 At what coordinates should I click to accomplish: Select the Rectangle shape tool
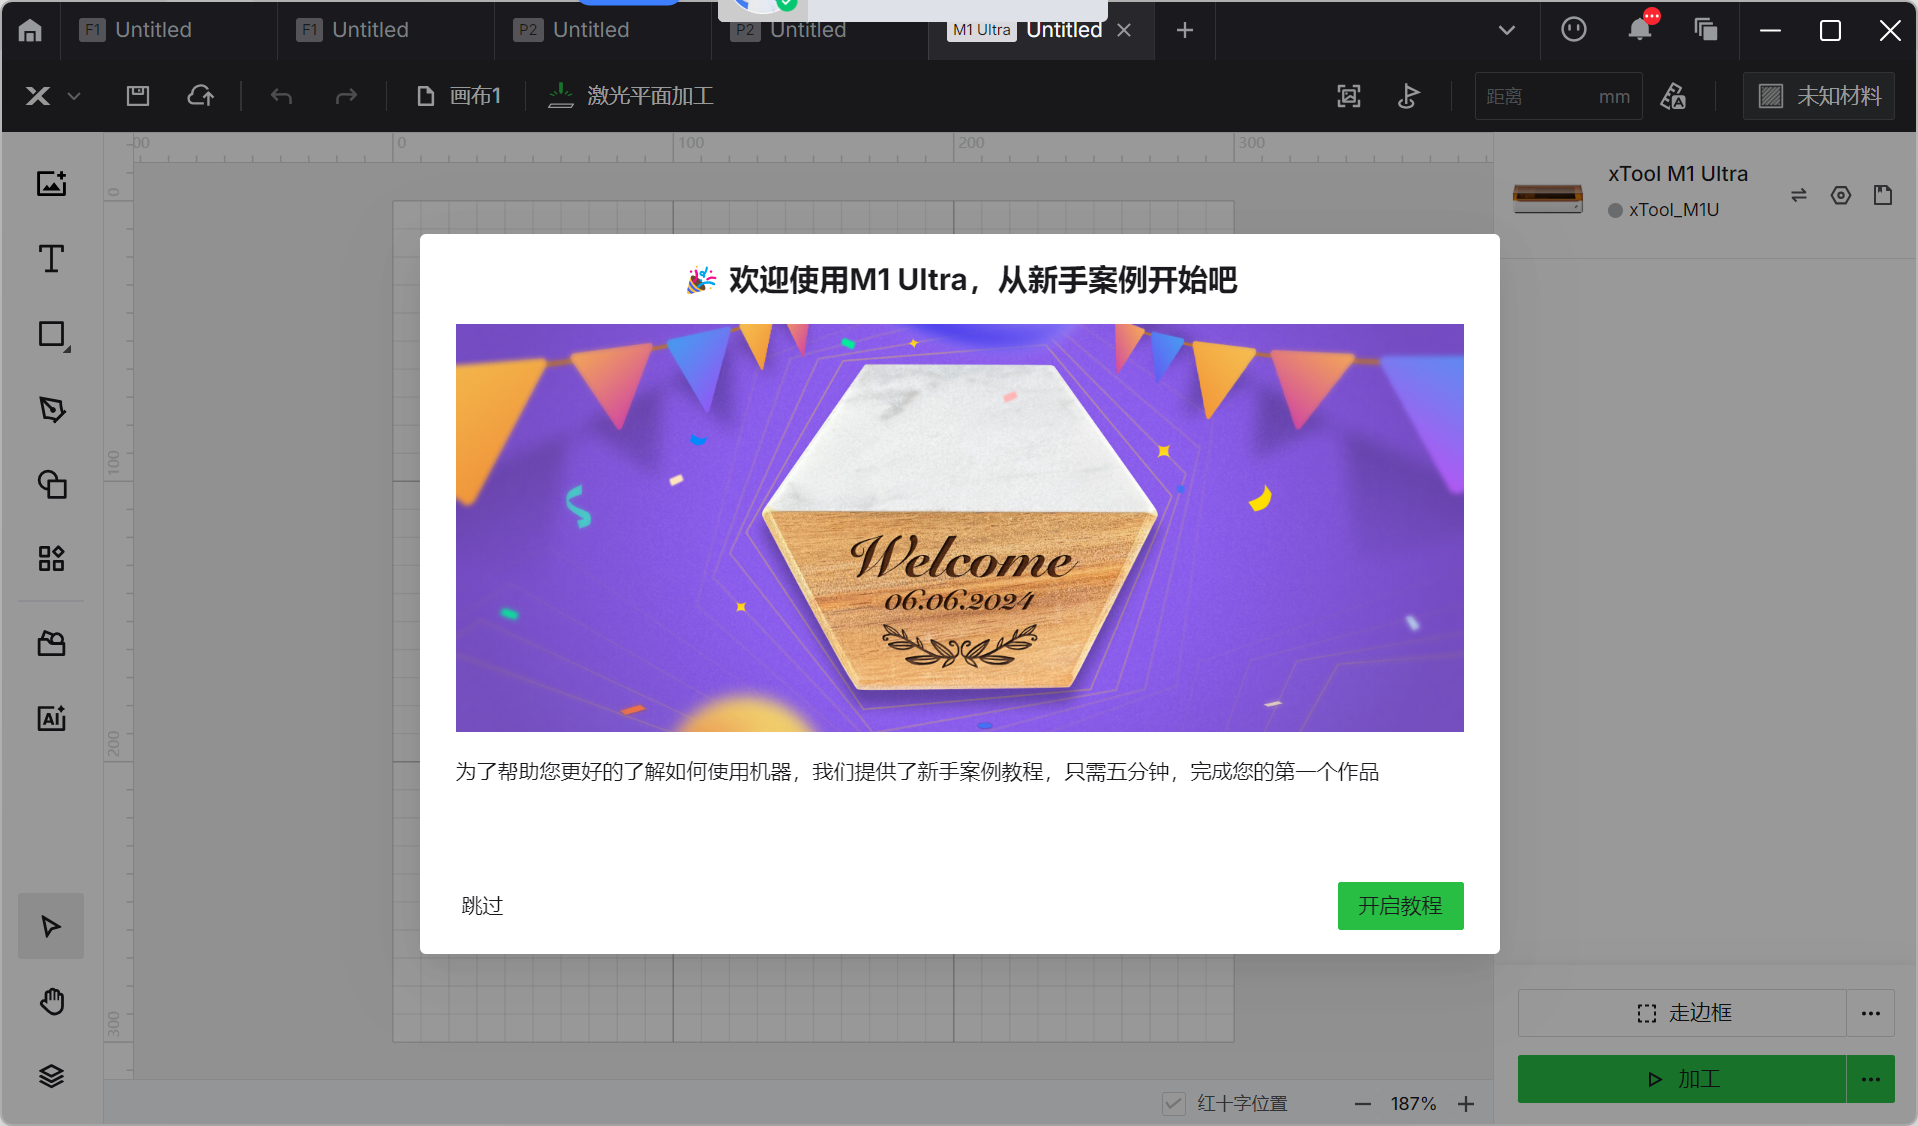[51, 334]
